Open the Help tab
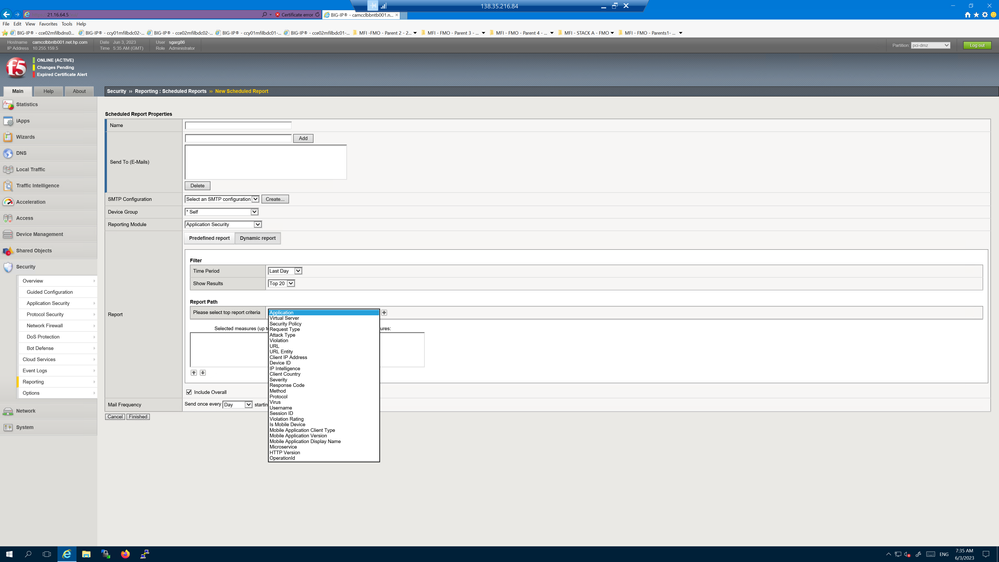The image size is (999, 562). pyautogui.click(x=48, y=91)
